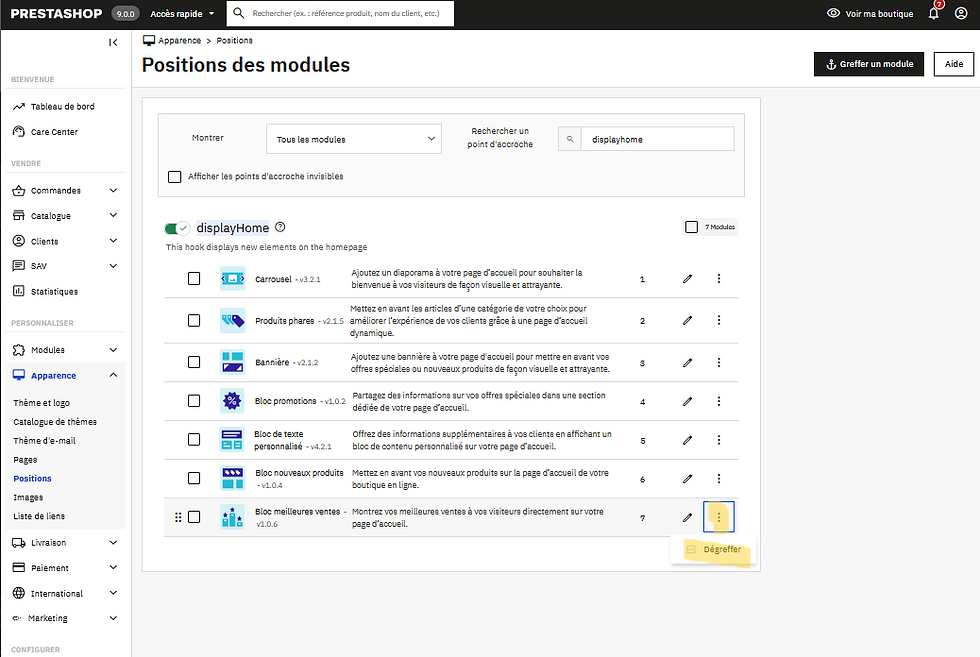The width and height of the screenshot is (980, 657).
Task: Check the Bannière module checkbox
Action: coord(194,363)
